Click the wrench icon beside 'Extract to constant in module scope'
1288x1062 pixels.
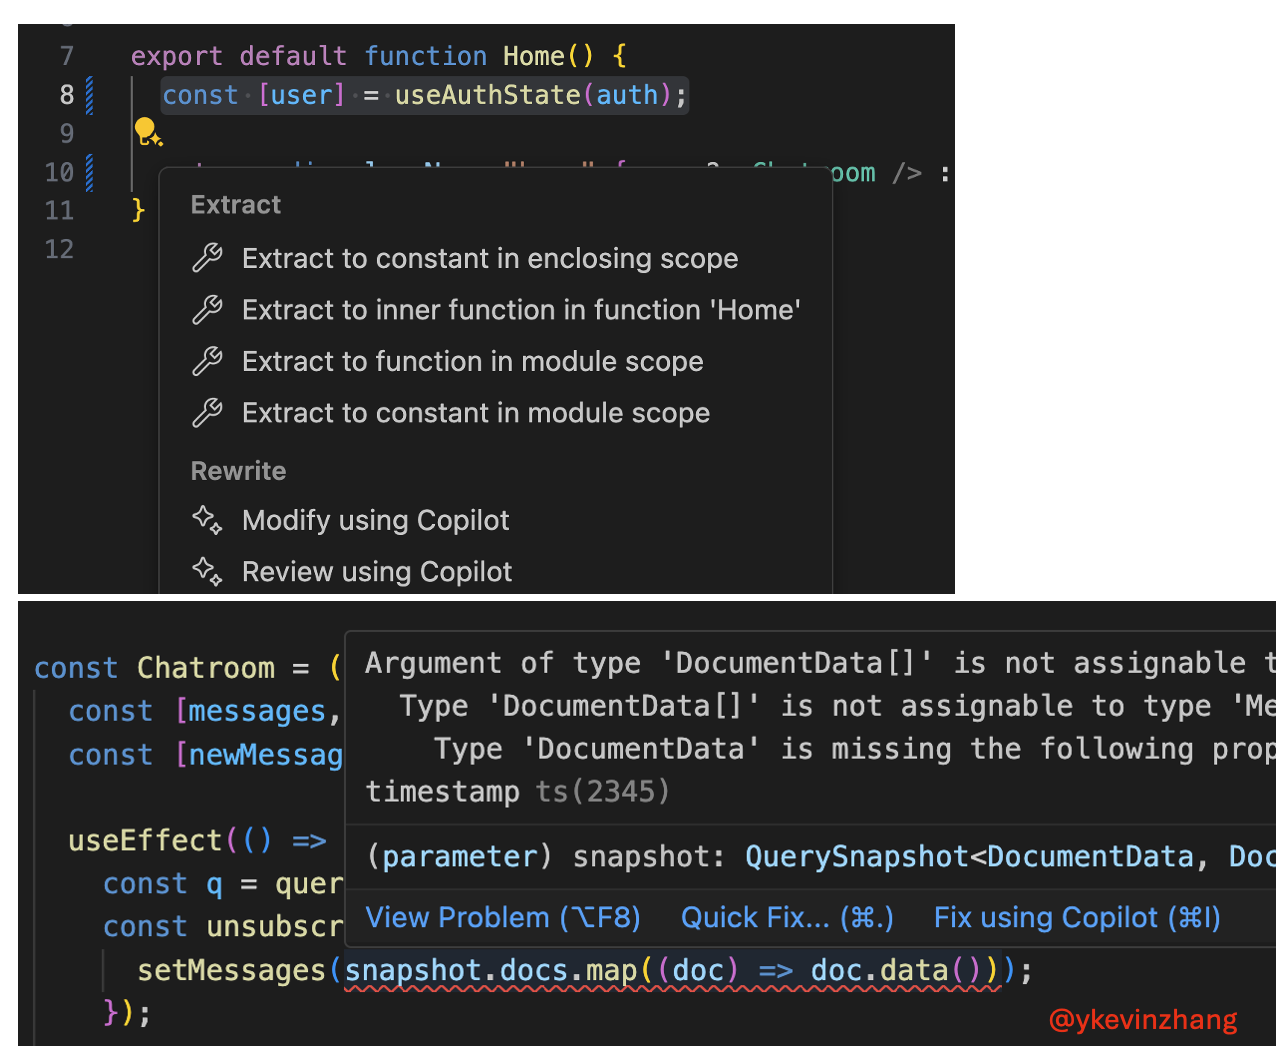(x=207, y=412)
